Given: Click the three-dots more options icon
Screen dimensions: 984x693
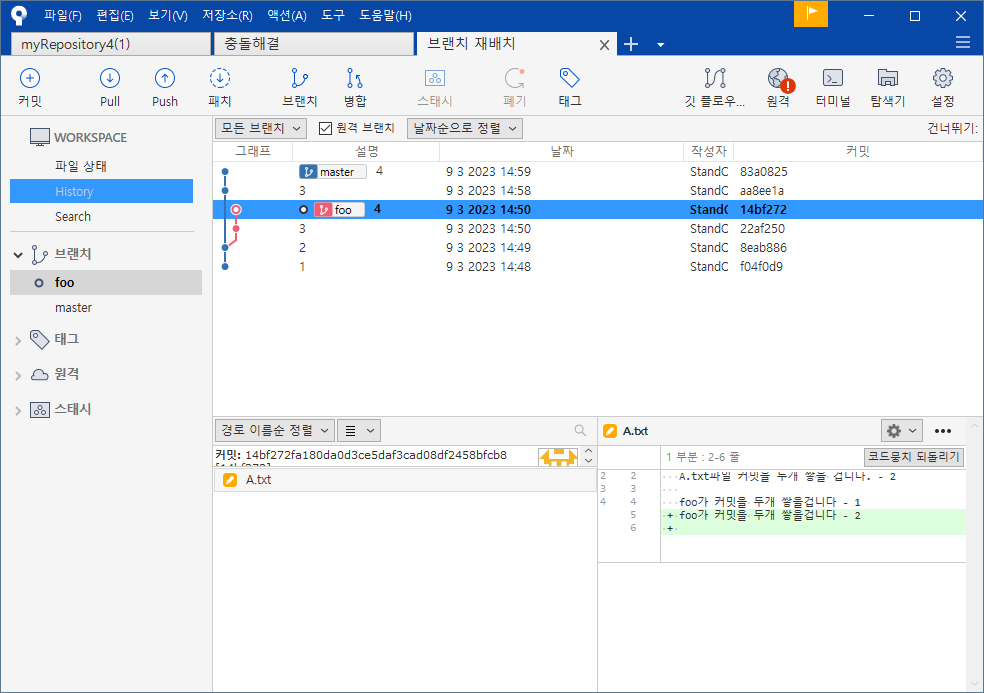Looking at the screenshot, I should pos(943,431).
